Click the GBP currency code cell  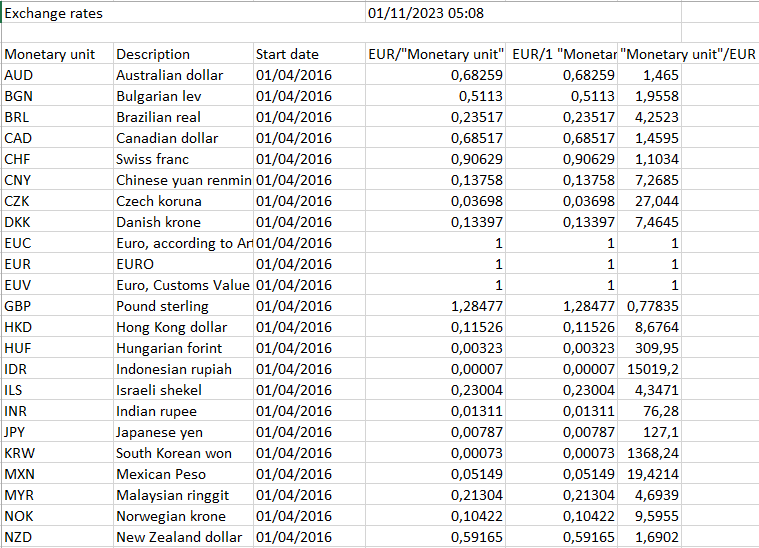coord(20,306)
